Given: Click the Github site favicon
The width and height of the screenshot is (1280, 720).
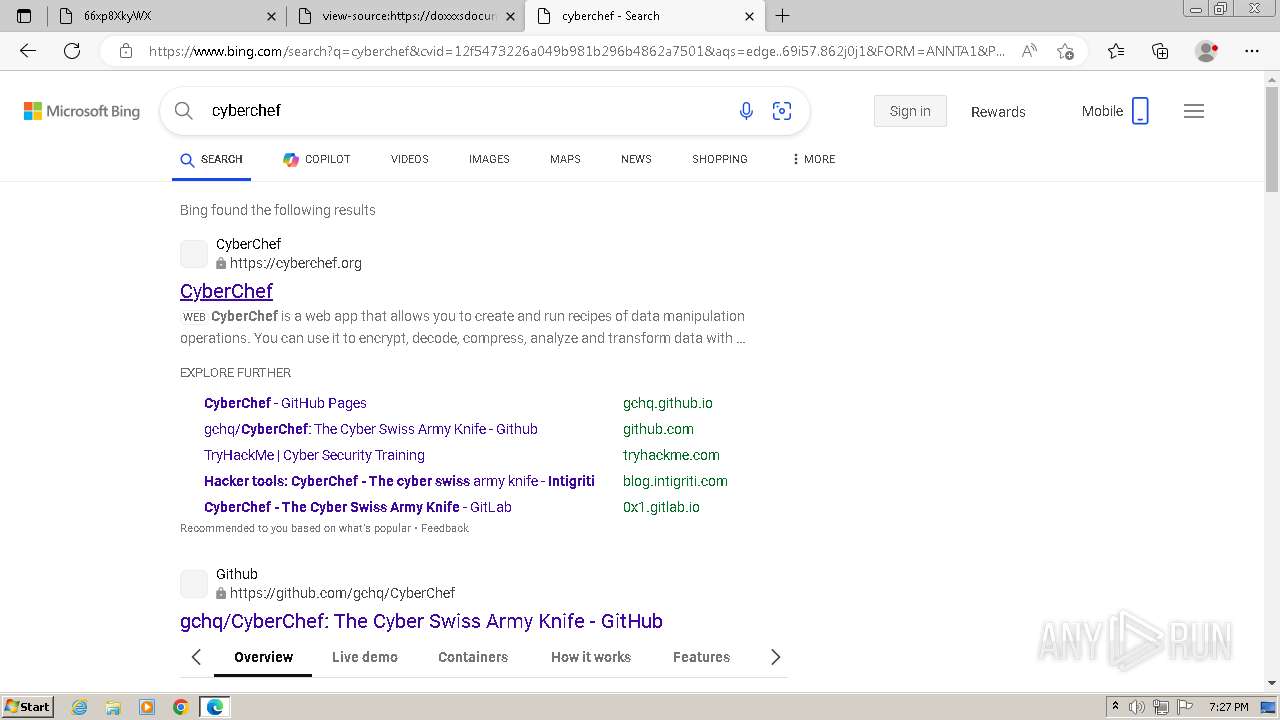Looking at the screenshot, I should (194, 584).
